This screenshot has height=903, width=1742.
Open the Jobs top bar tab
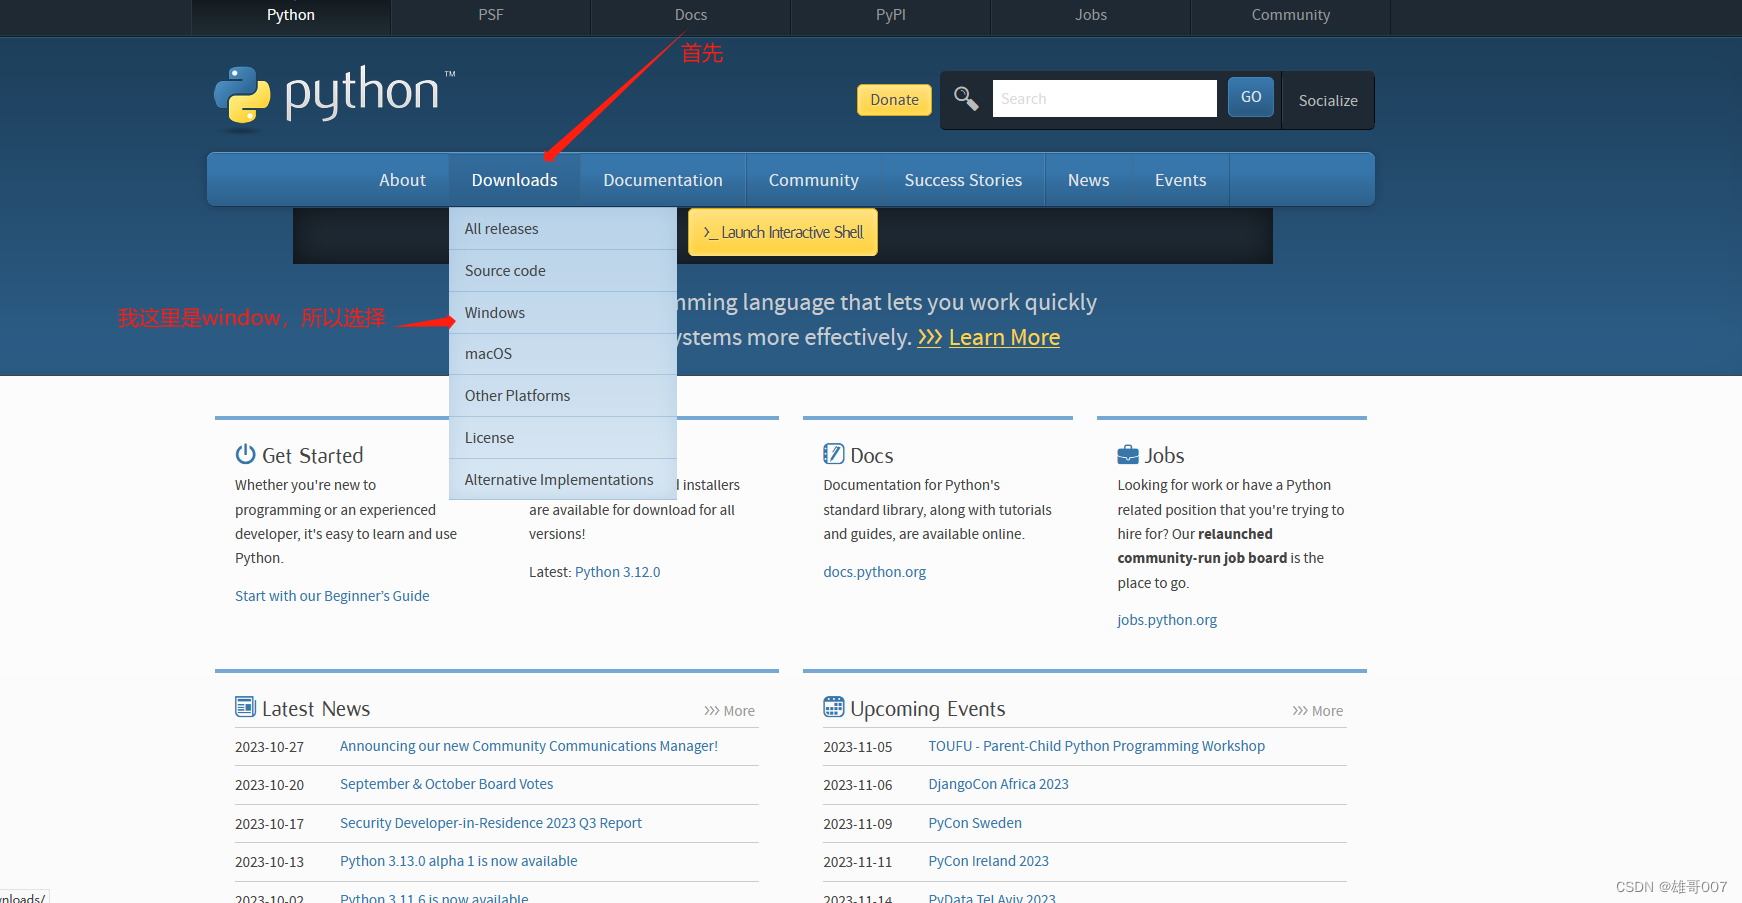(x=1091, y=15)
